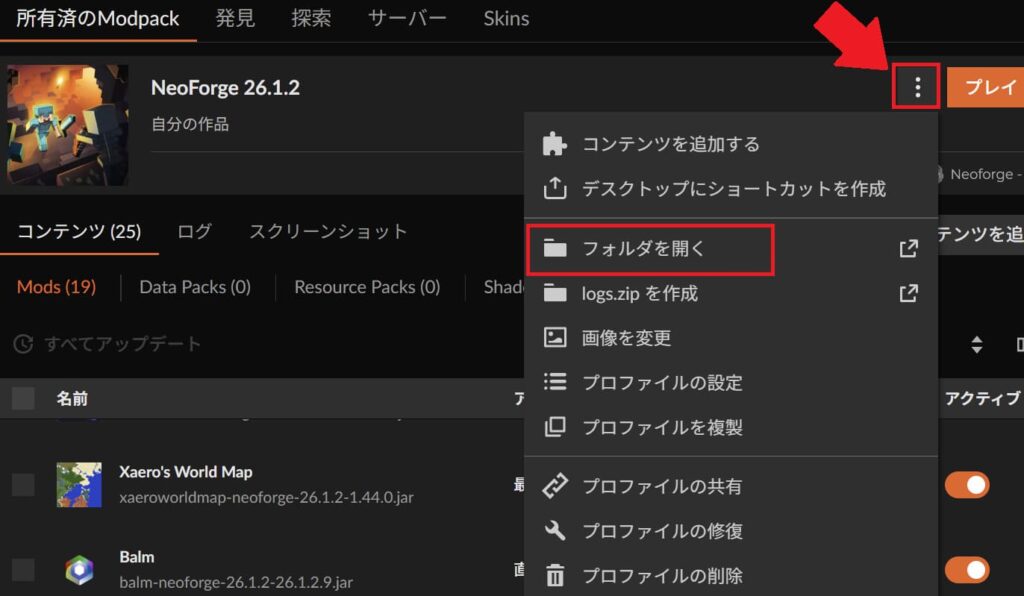Open the 発見 tab

[x=235, y=18]
